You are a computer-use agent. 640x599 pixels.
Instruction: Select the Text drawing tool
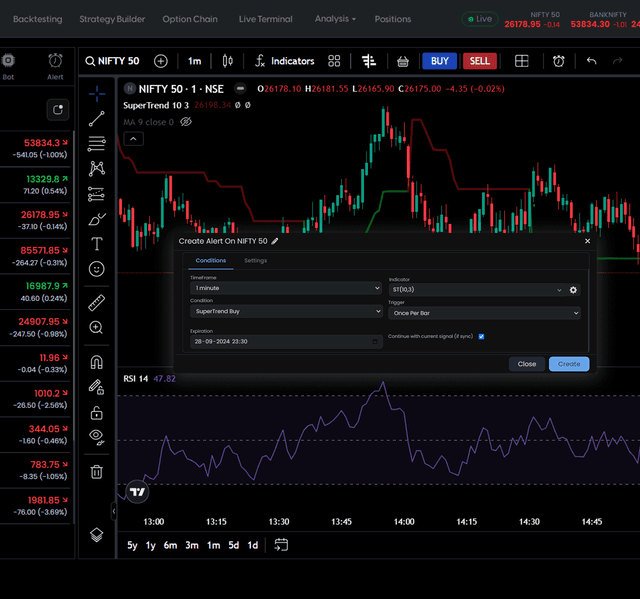click(x=97, y=243)
